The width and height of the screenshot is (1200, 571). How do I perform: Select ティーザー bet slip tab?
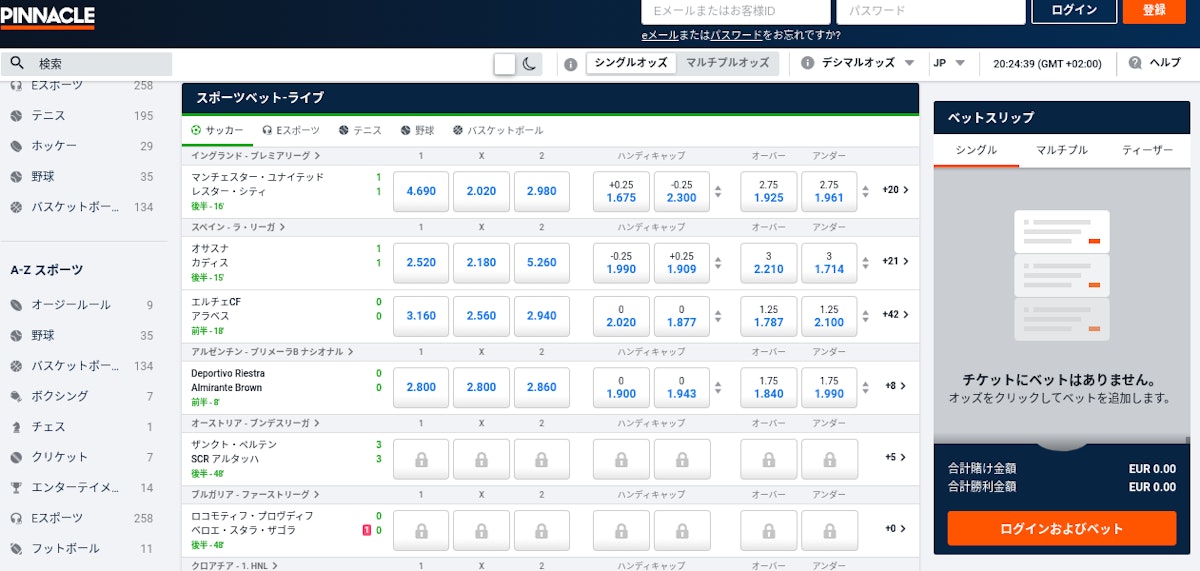click(1147, 150)
